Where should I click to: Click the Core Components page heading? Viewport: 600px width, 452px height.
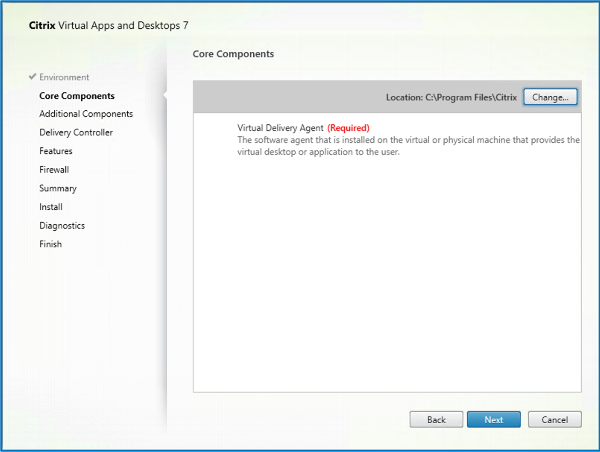[x=233, y=54]
